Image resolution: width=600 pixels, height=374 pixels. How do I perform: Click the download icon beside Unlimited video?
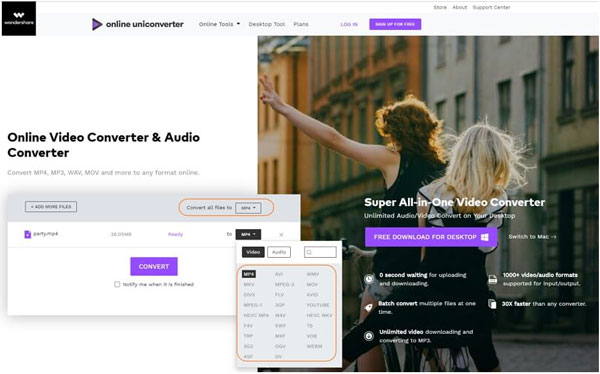coord(369,336)
